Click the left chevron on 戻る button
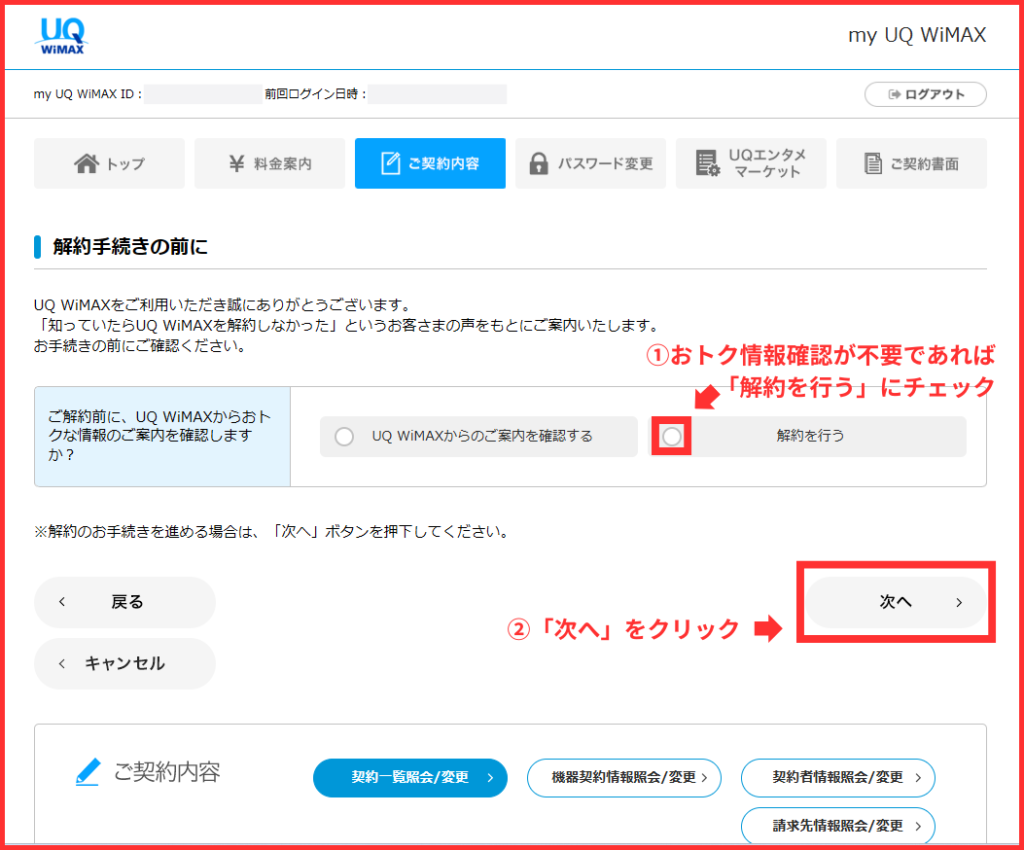Image resolution: width=1024 pixels, height=850 pixels. (62, 602)
